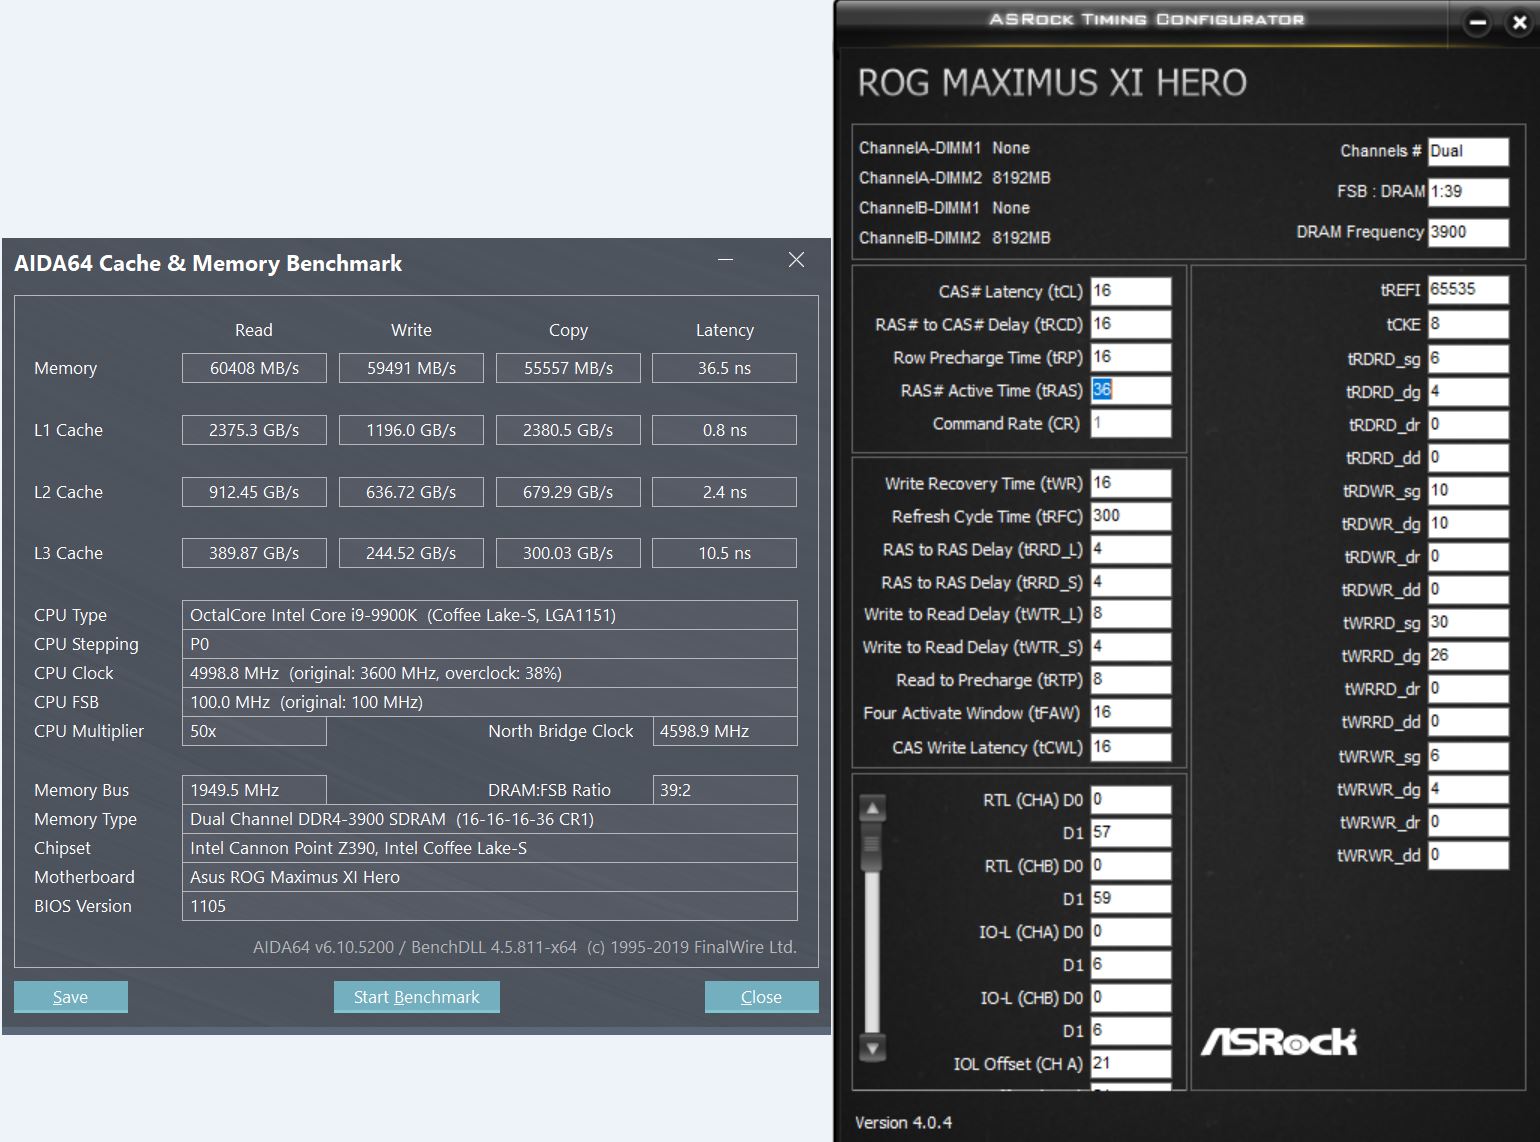Click the CAS Write Latency (tCWL) field

(1130, 747)
